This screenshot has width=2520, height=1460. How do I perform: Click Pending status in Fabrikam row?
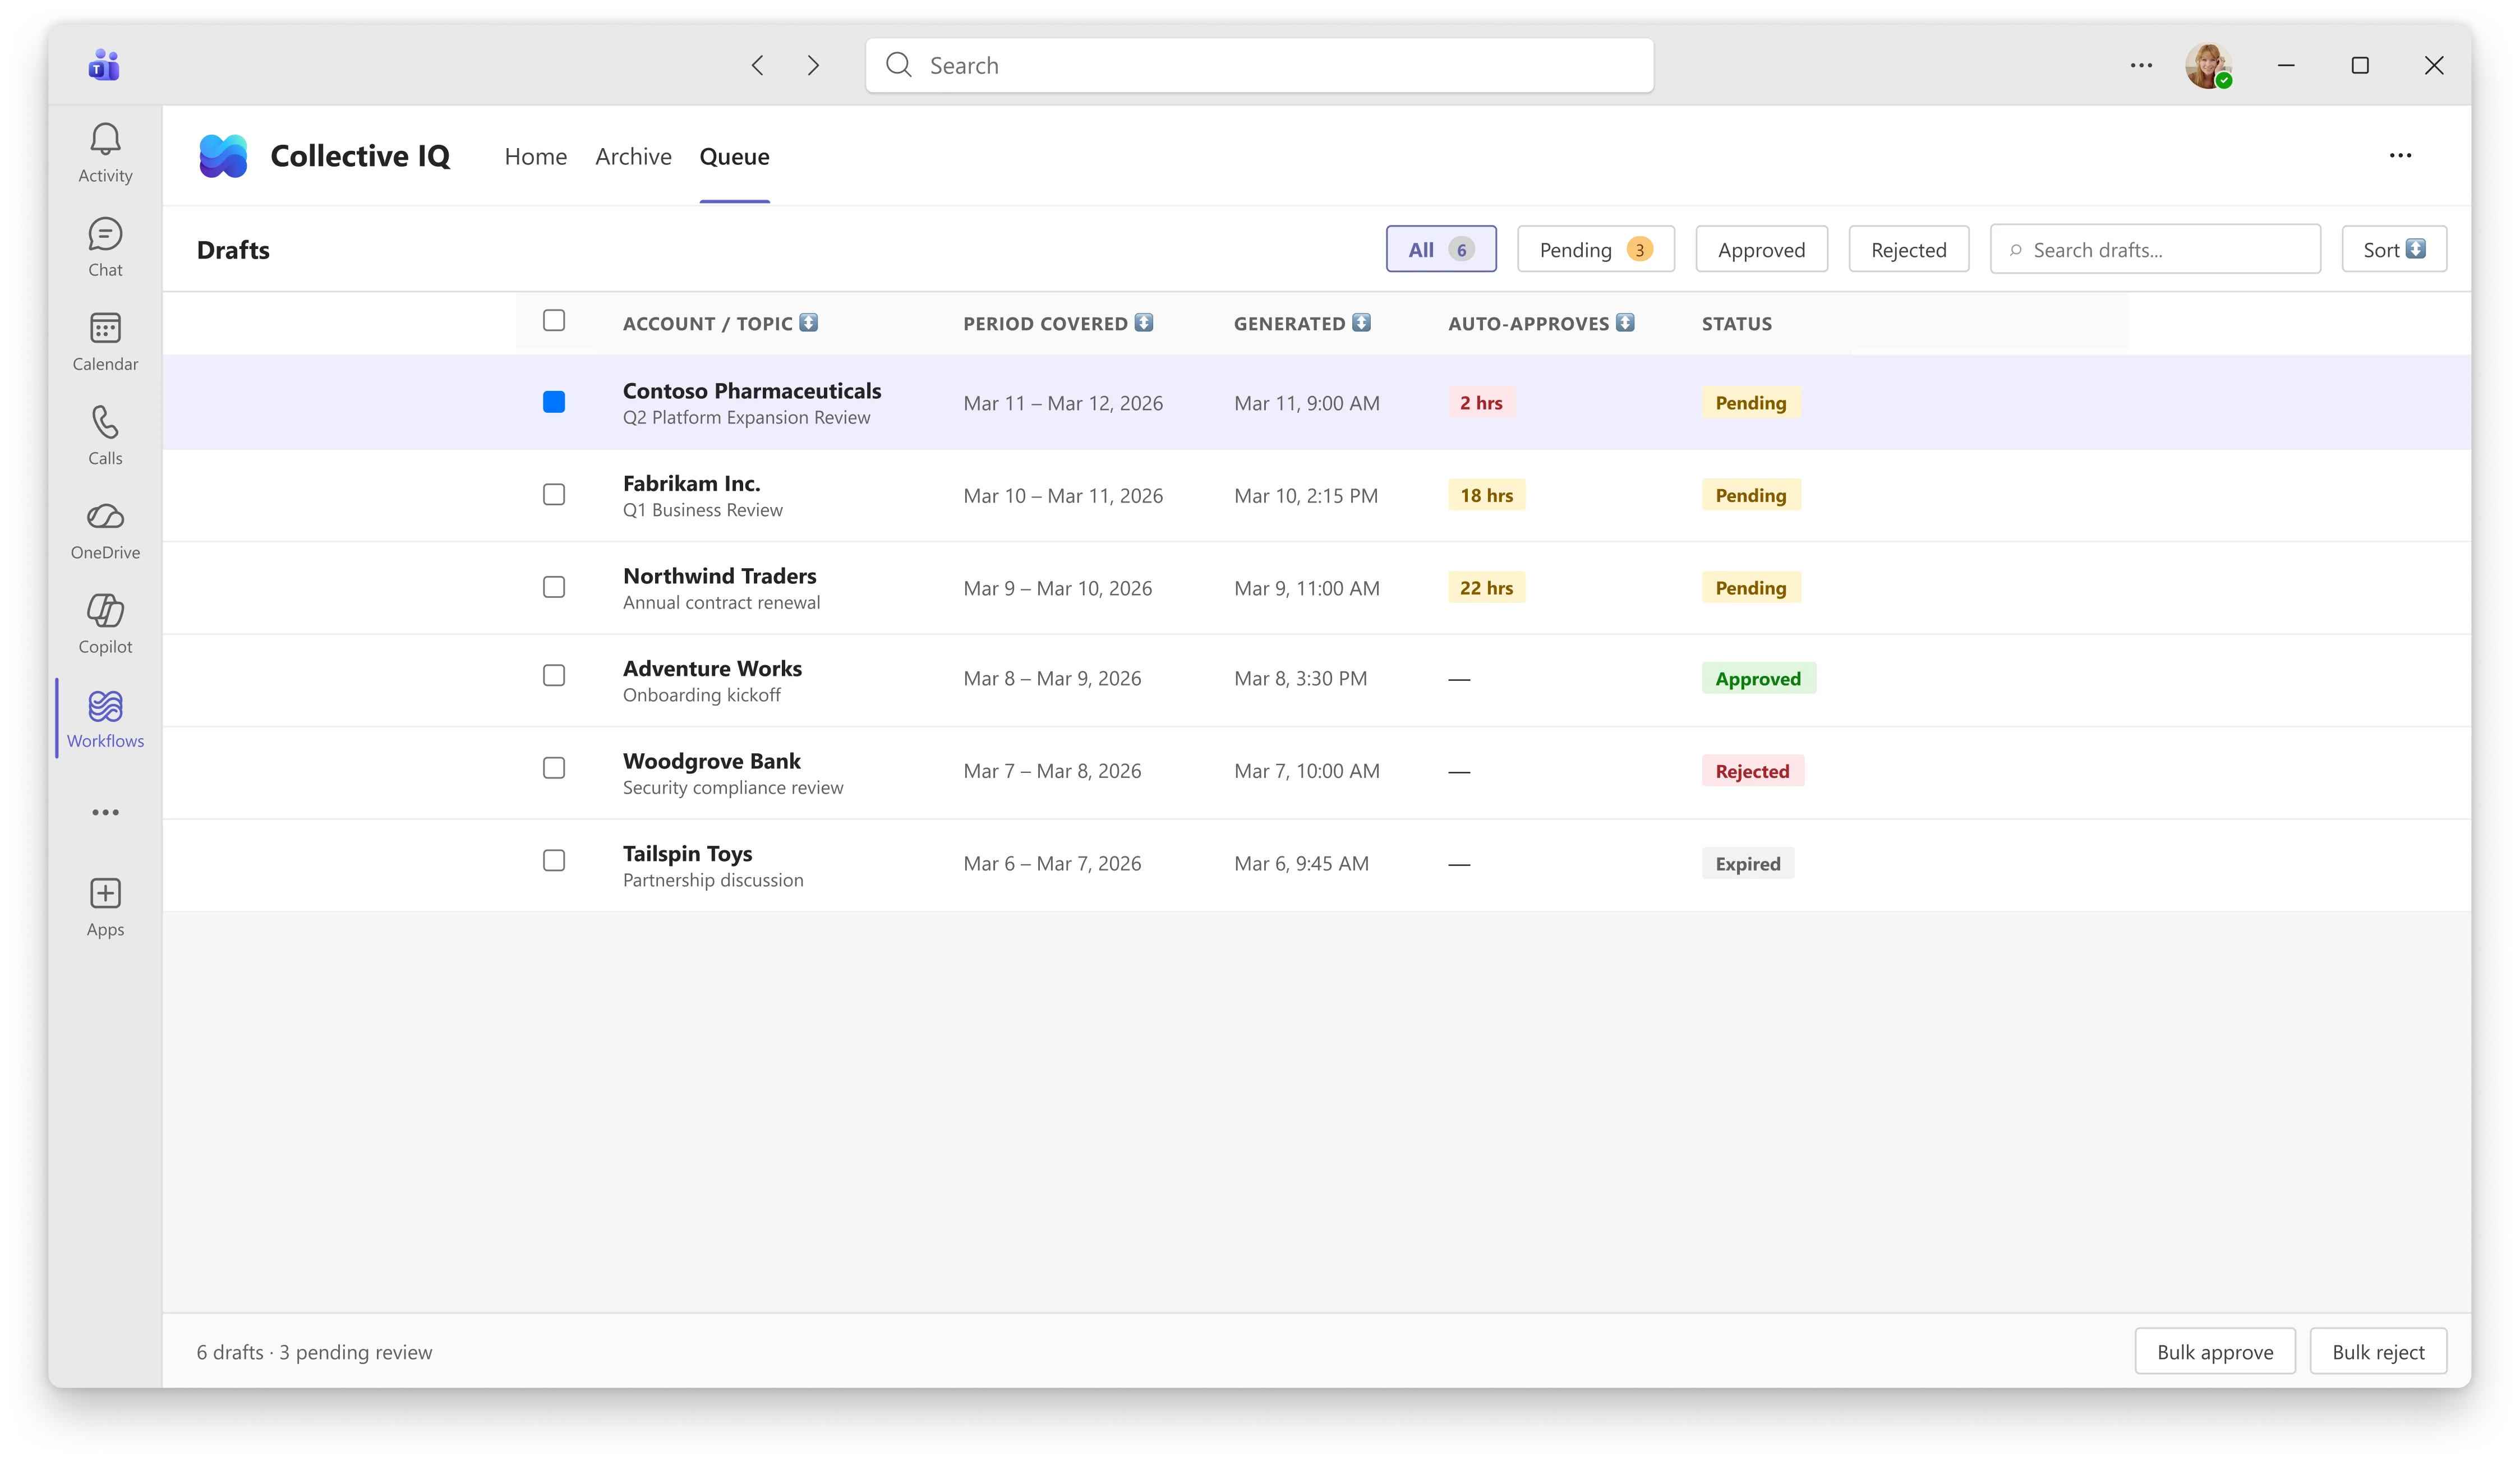(x=1750, y=495)
